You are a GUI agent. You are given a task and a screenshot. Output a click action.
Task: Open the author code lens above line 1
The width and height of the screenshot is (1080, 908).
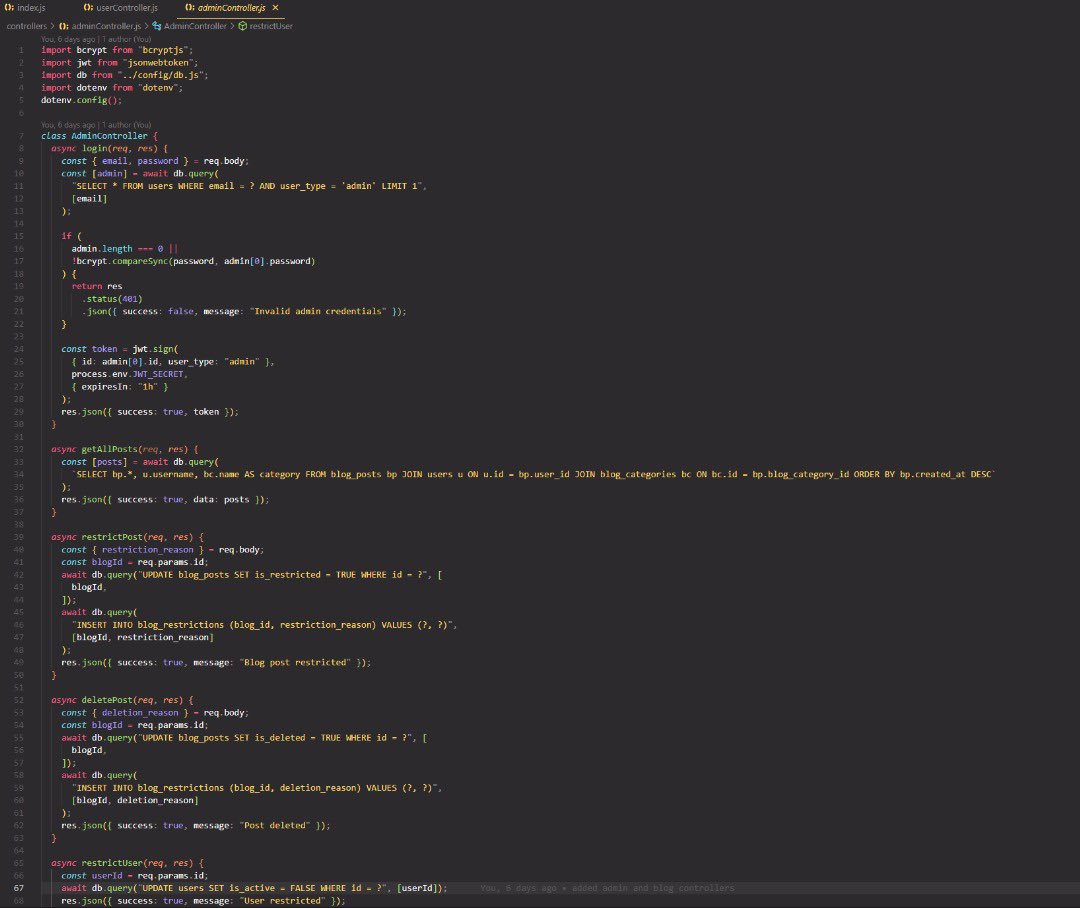click(96, 39)
